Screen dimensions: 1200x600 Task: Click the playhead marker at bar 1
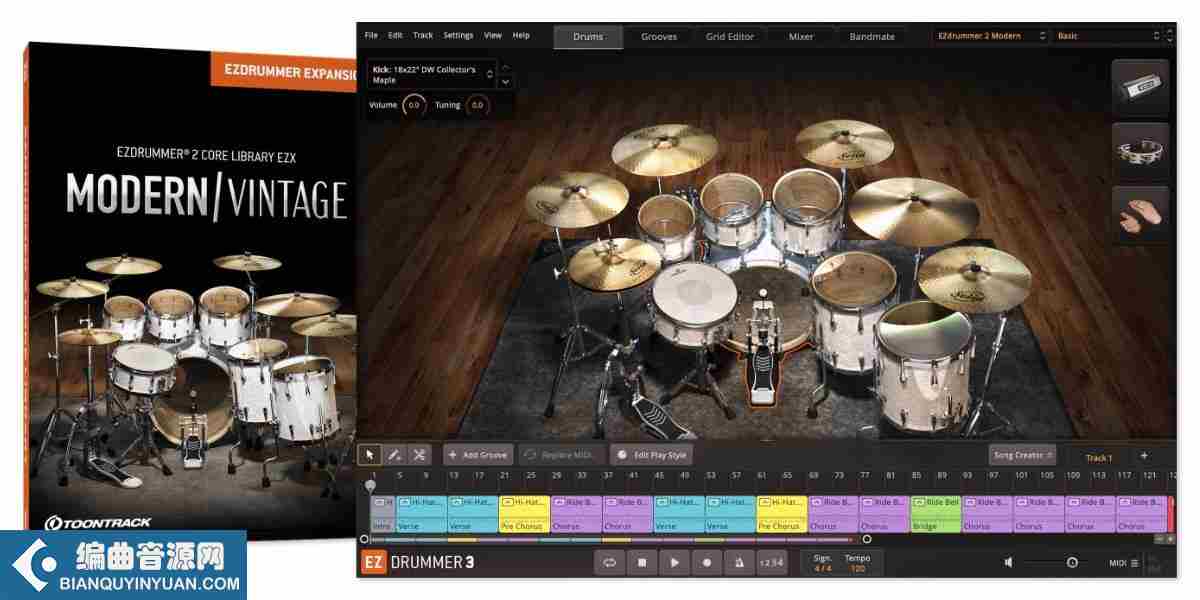(371, 486)
